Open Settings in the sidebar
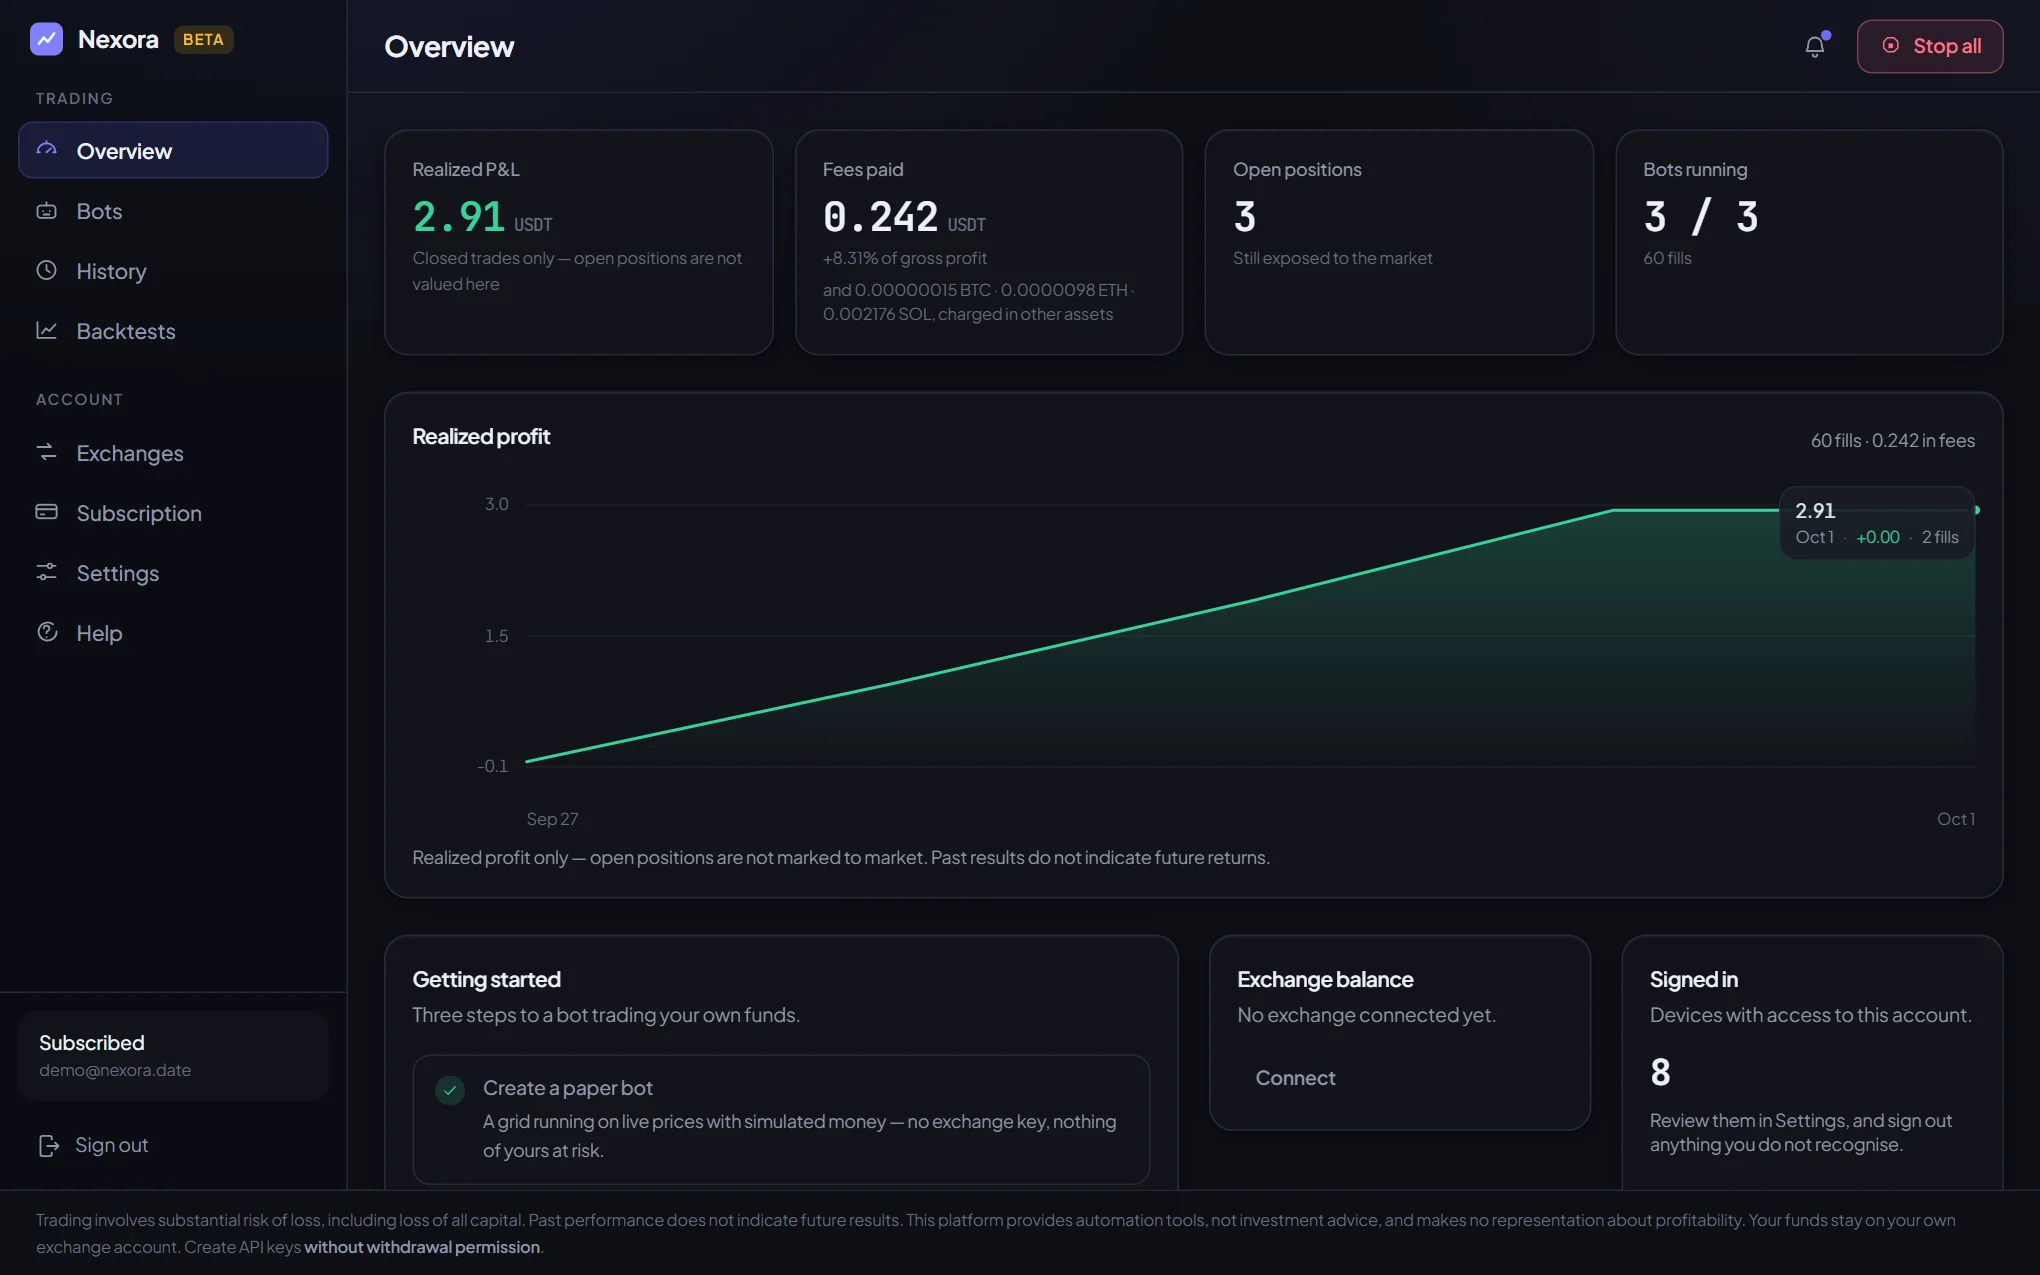Image resolution: width=2040 pixels, height=1275 pixels. click(173, 573)
